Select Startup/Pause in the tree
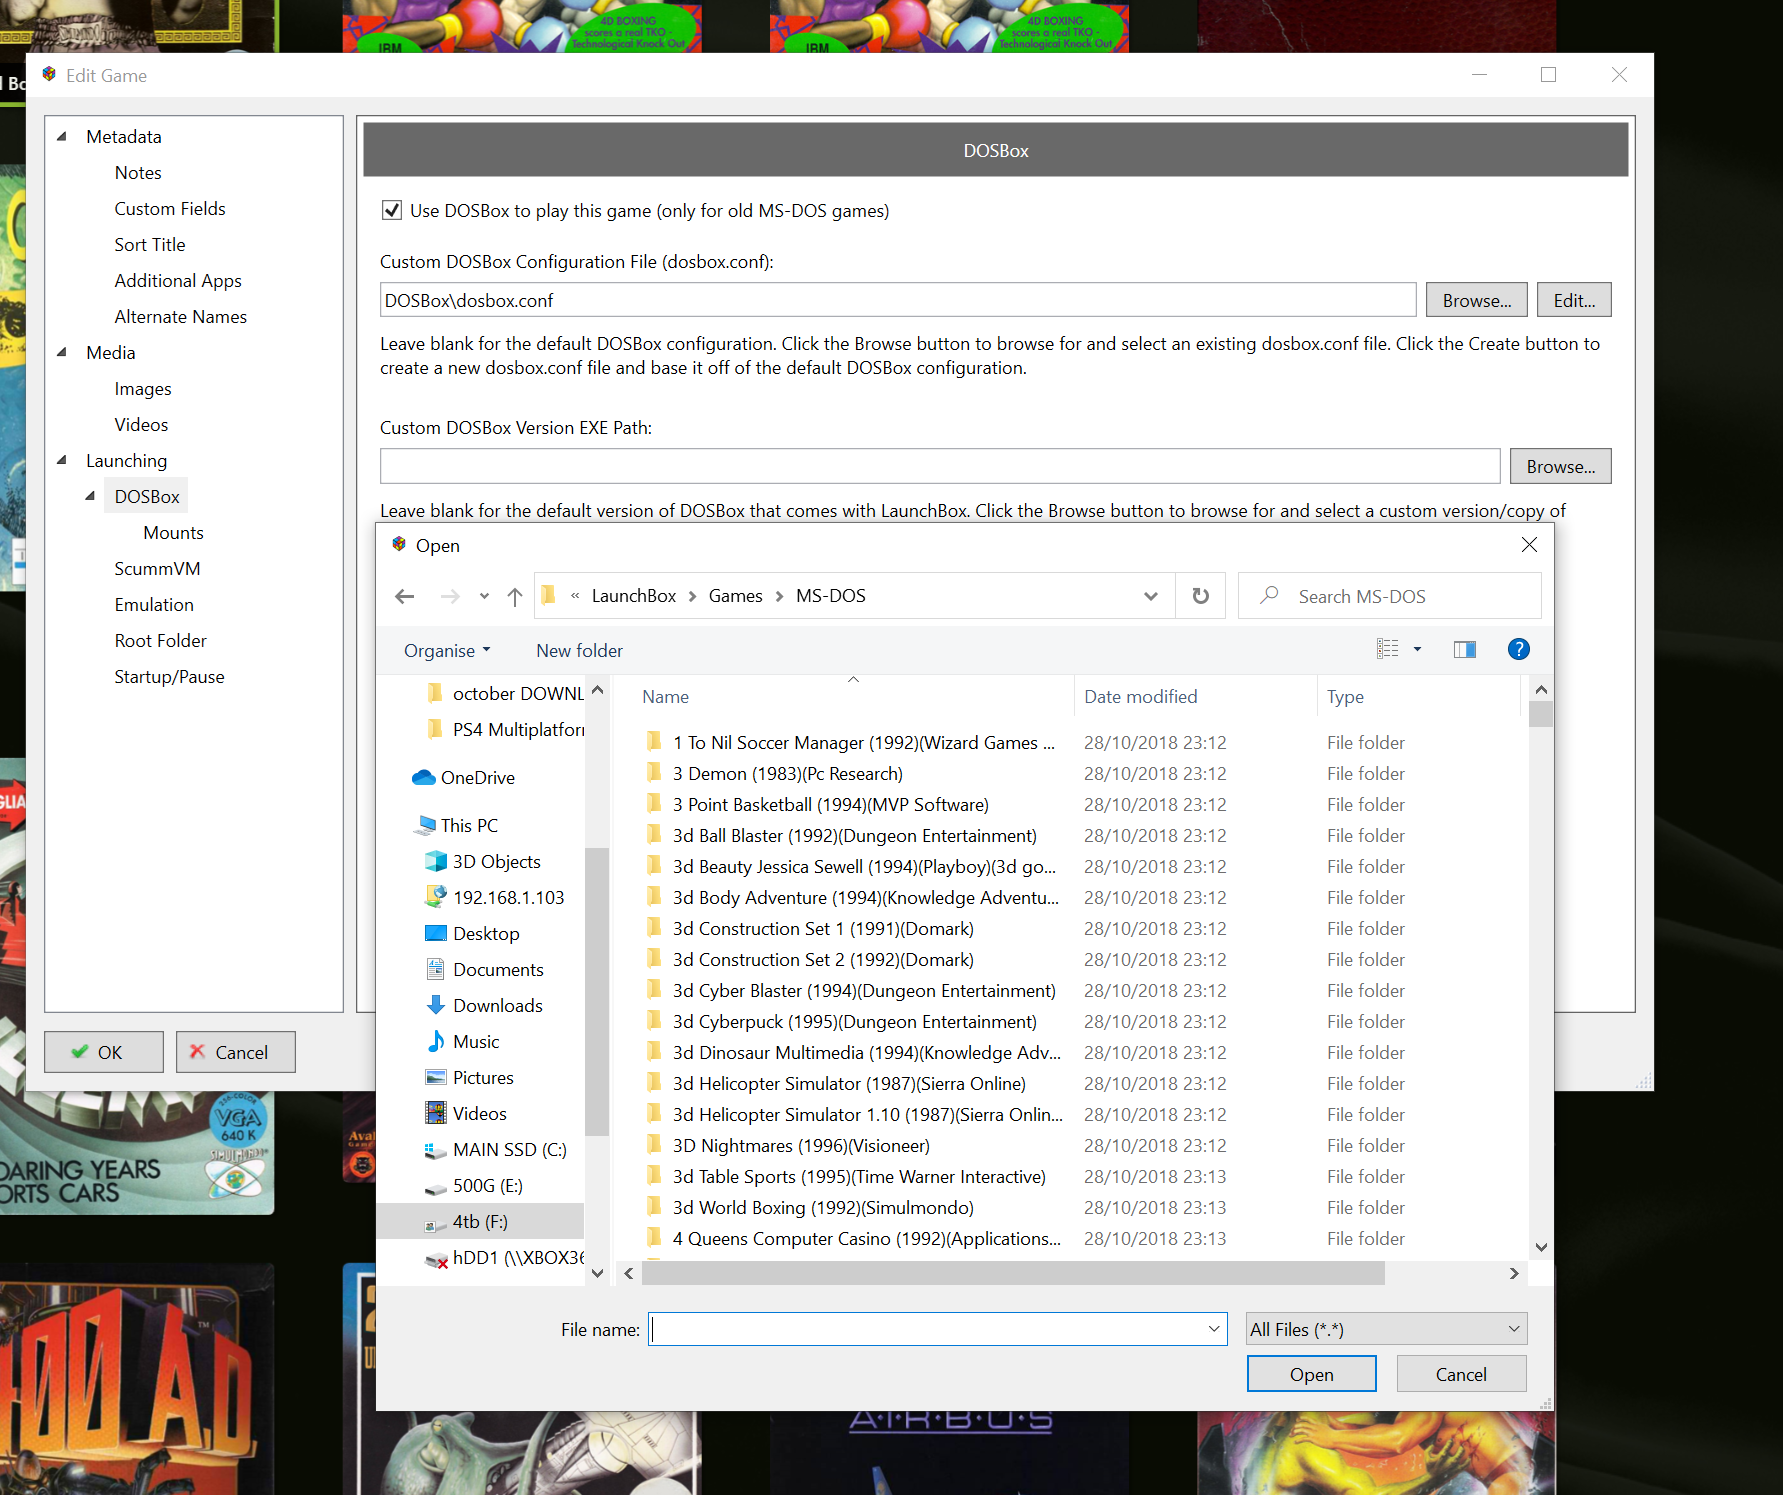The height and width of the screenshot is (1495, 1783). (x=169, y=676)
